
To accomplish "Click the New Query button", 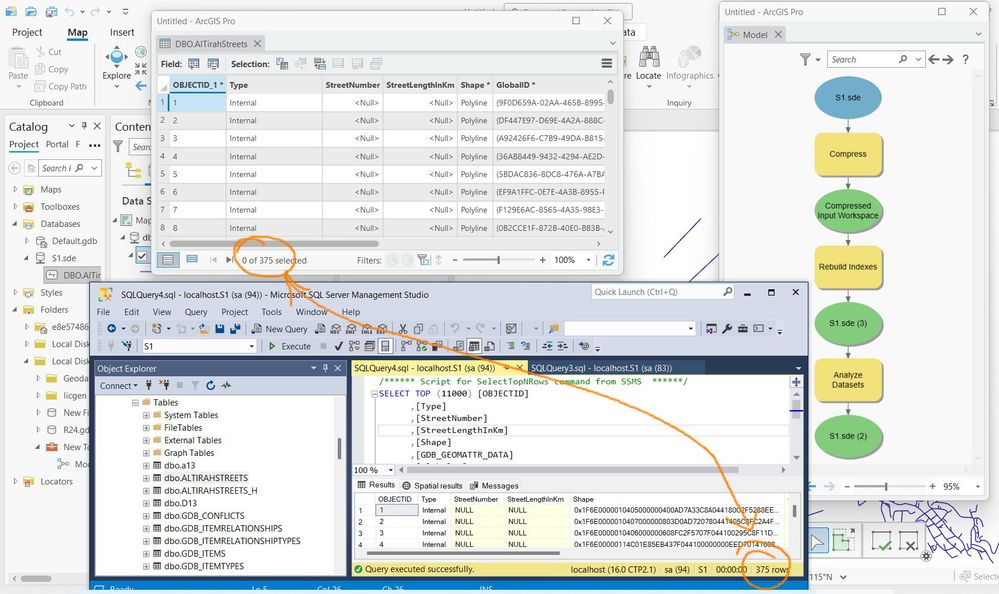I will 279,329.
